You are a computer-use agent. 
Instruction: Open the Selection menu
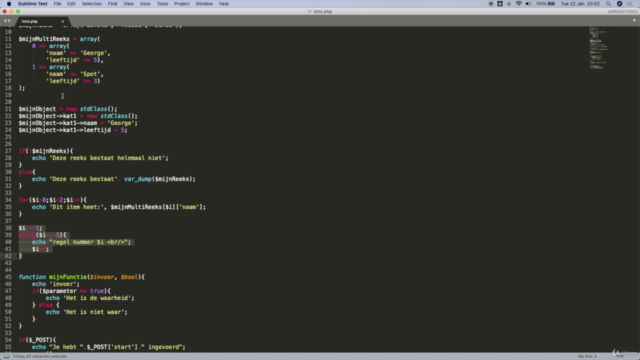click(x=91, y=4)
